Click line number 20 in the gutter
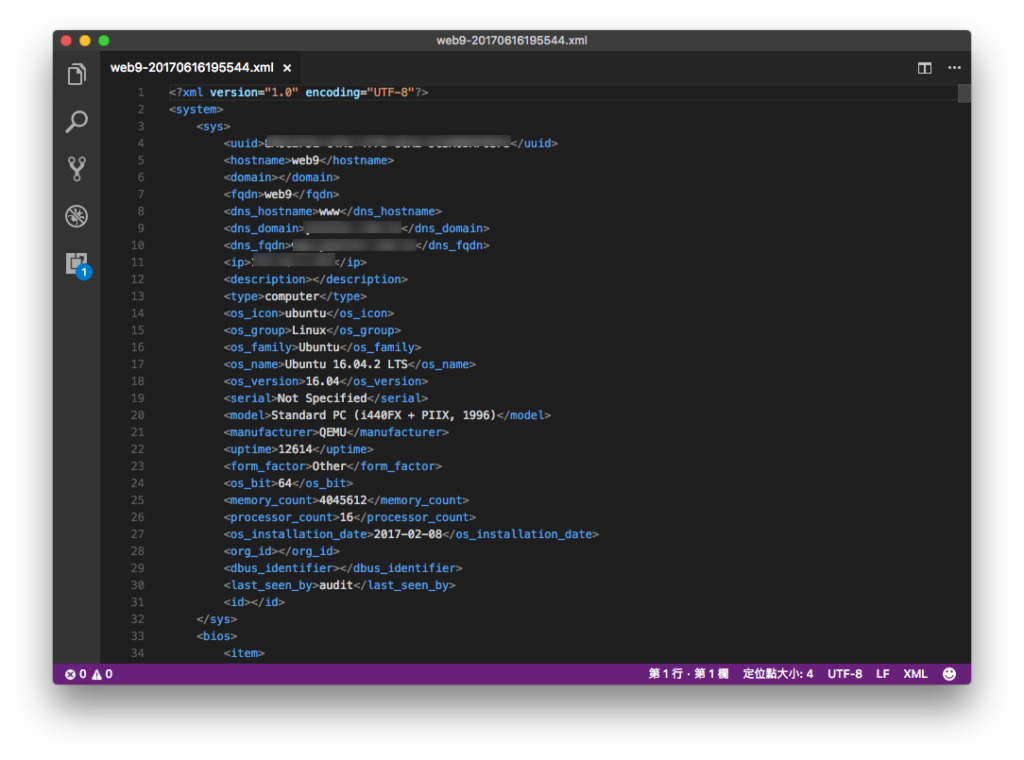 coord(137,415)
